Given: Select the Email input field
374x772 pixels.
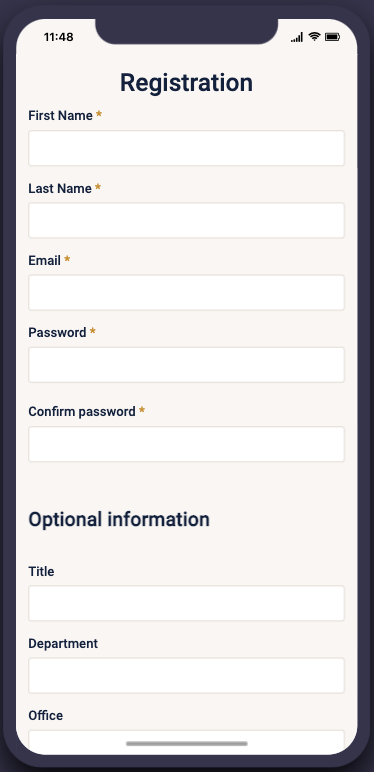Looking at the screenshot, I should (187, 293).
